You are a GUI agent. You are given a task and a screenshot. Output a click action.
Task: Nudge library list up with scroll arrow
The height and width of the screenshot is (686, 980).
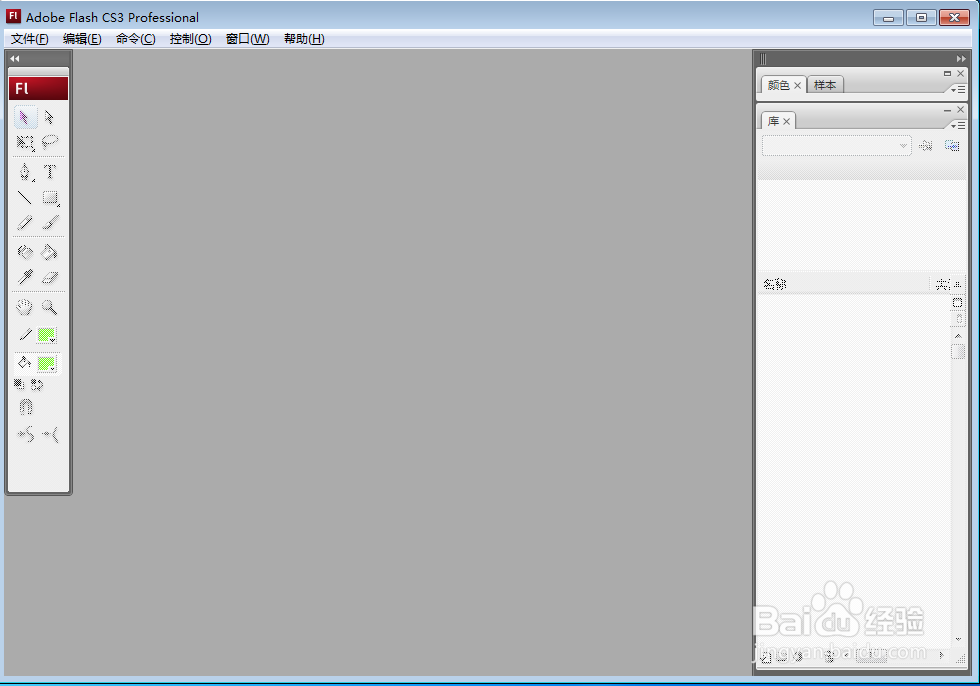click(x=958, y=336)
